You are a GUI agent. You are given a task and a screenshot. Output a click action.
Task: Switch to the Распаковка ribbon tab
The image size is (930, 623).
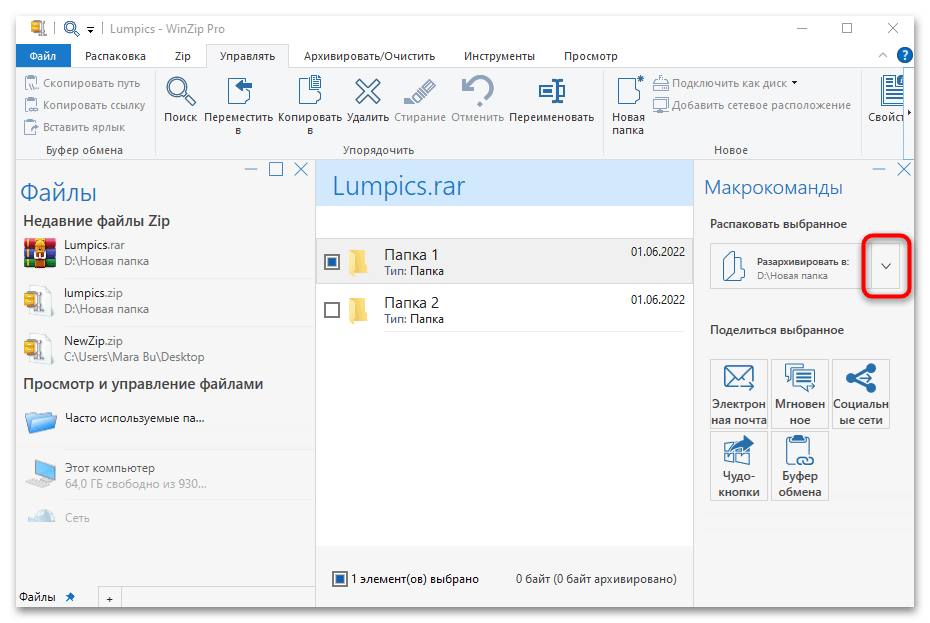click(x=115, y=56)
